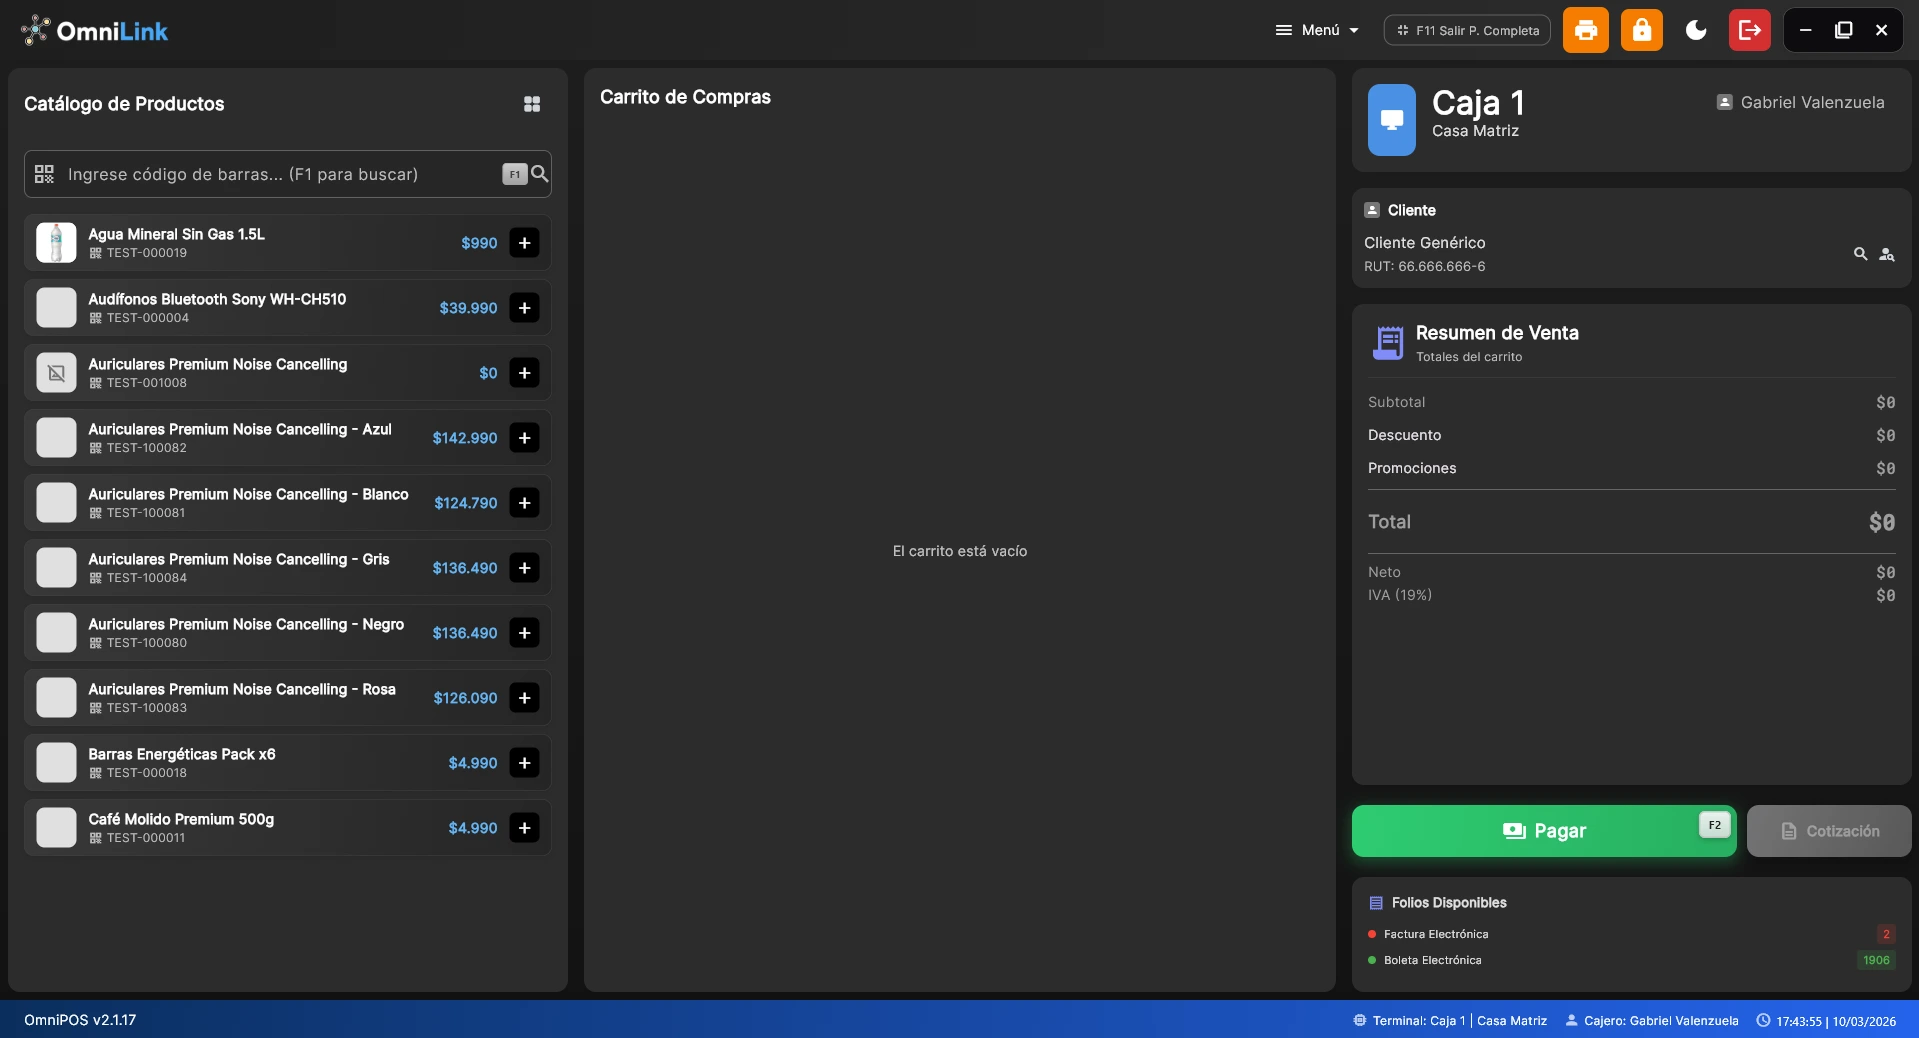
Task: Click the Total amount $0
Action: [x=1882, y=522]
